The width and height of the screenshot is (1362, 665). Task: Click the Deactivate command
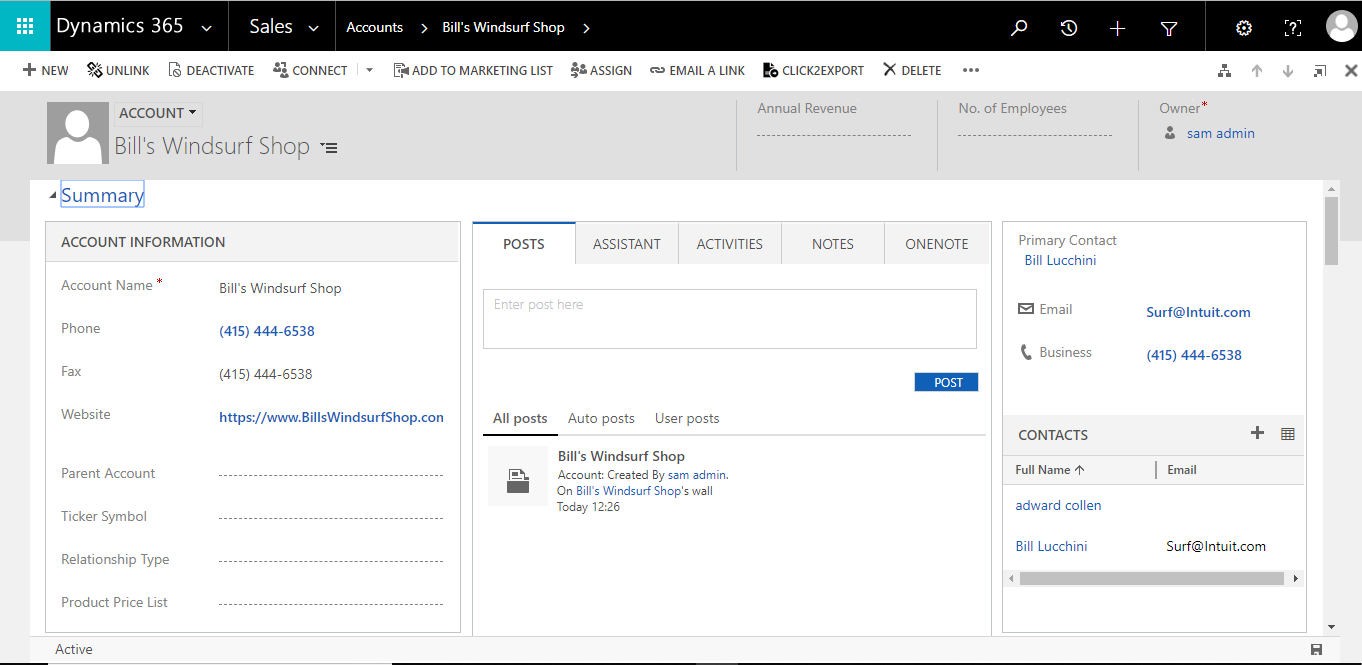pos(211,70)
